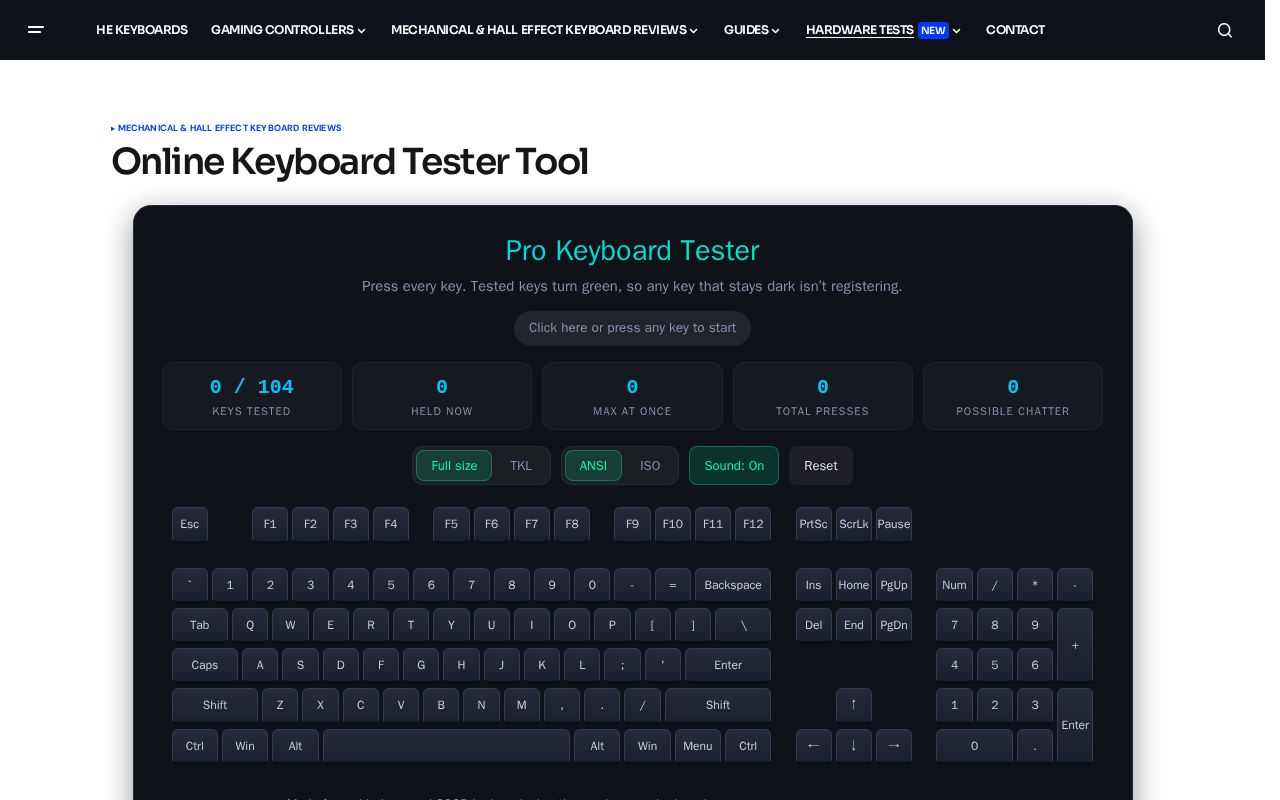Click the F5 key

coord(451,524)
